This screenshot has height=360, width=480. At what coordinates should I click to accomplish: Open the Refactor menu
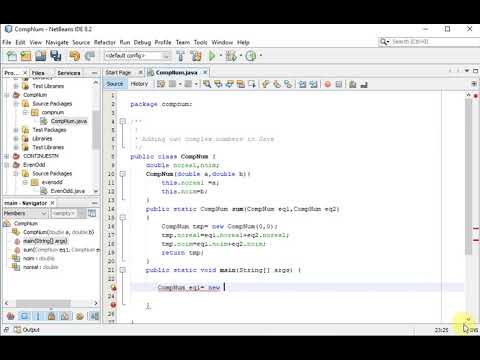pos(105,42)
